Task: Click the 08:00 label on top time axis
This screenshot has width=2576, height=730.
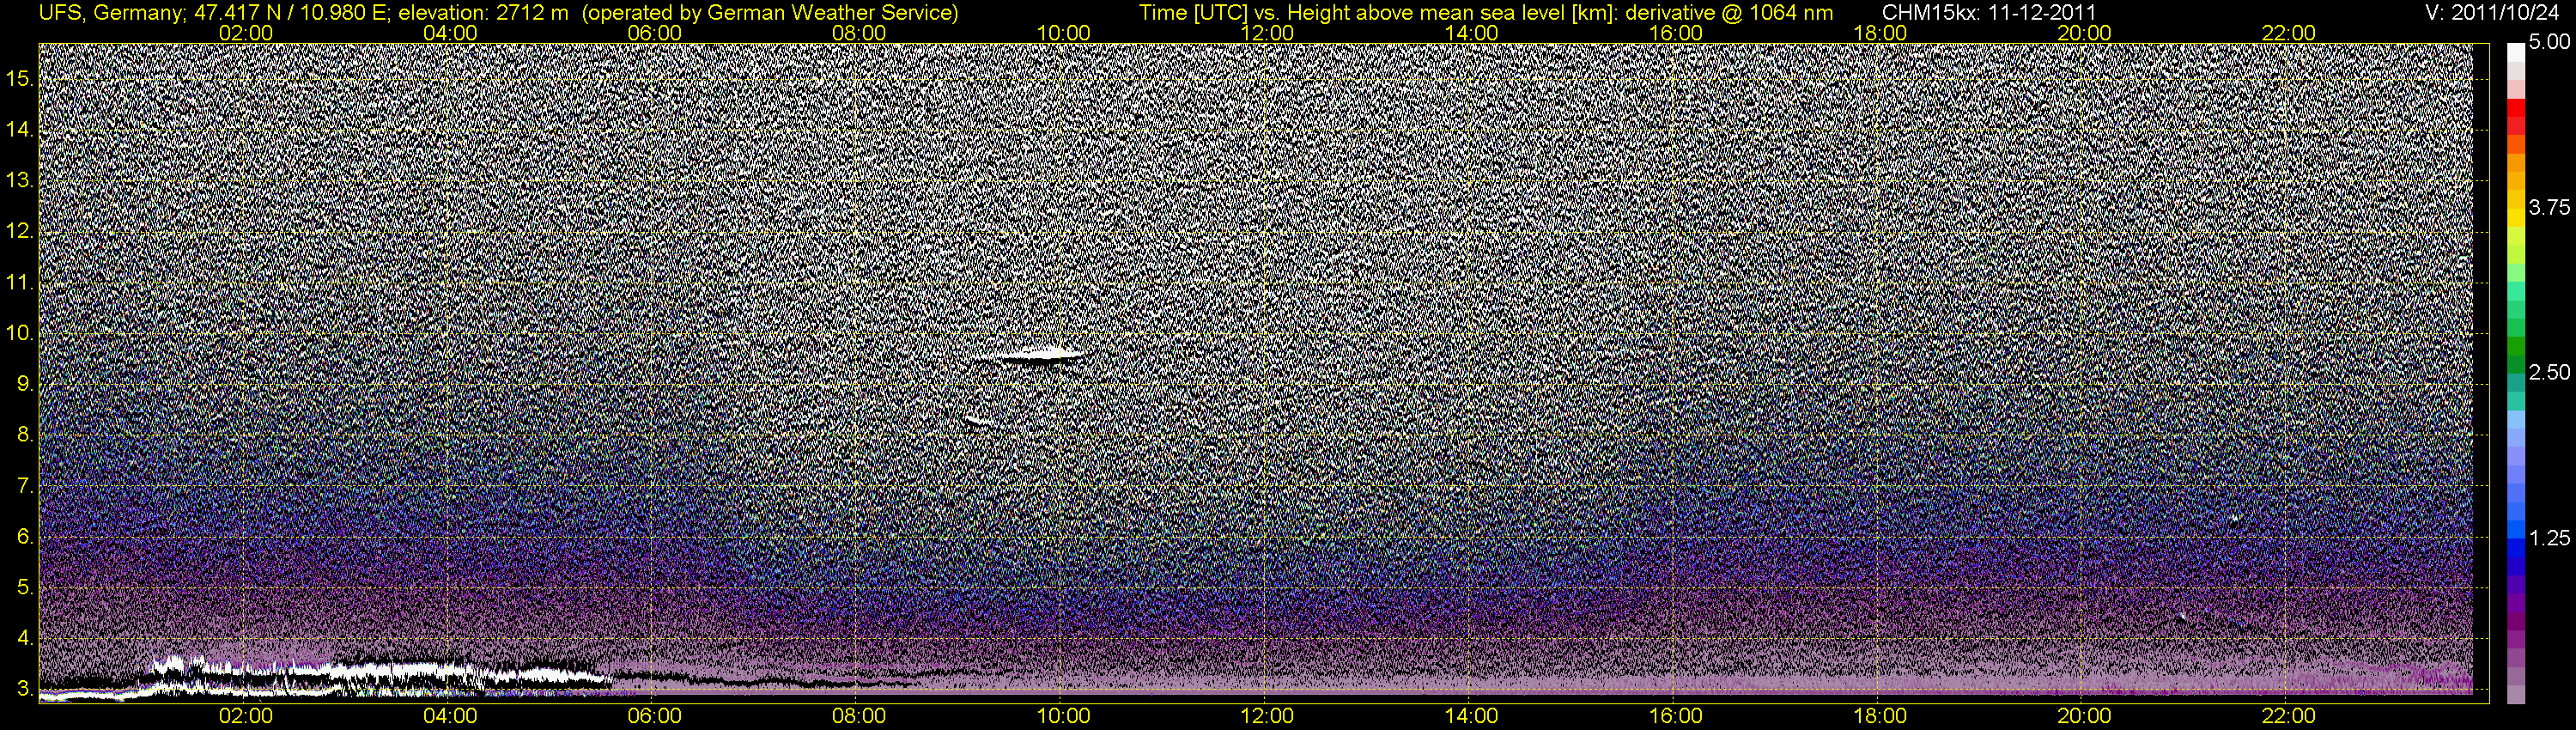Action: (859, 33)
